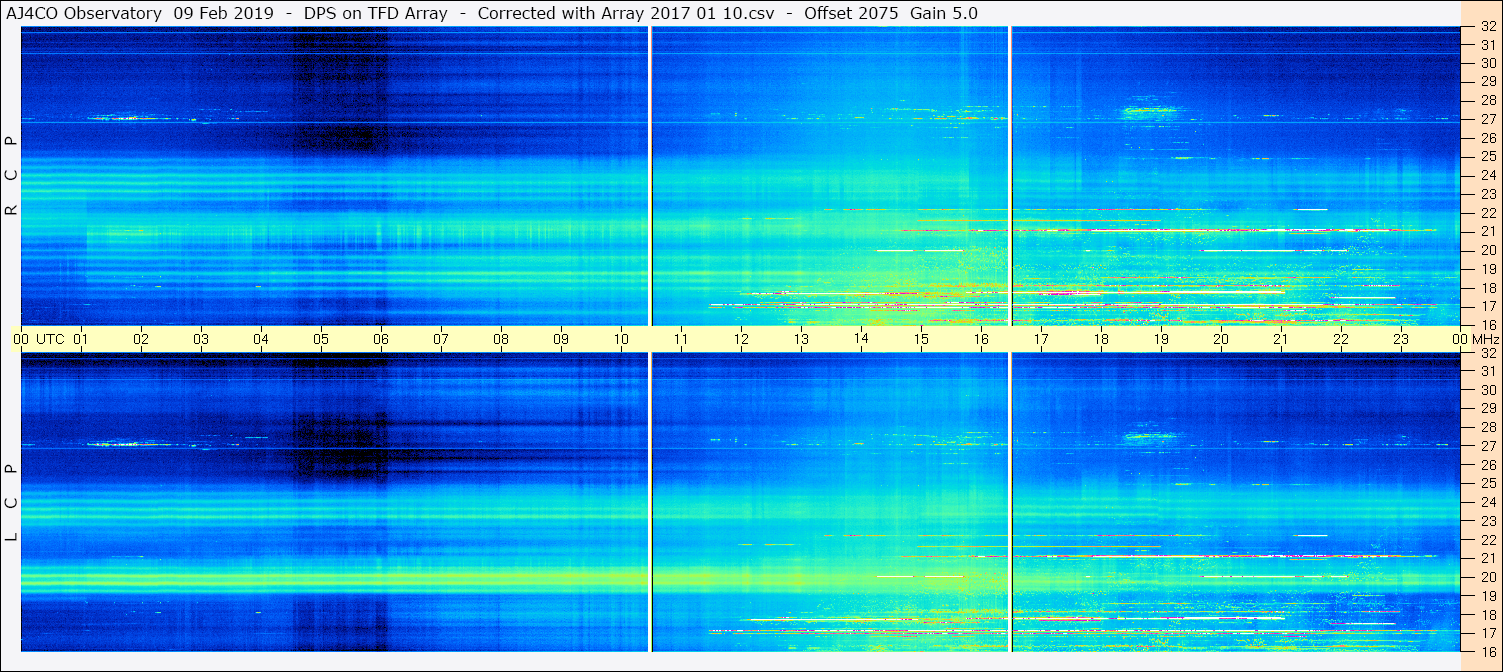
Task: Select 27 MHz on the LCP frequency scale
Action: 1487,446
